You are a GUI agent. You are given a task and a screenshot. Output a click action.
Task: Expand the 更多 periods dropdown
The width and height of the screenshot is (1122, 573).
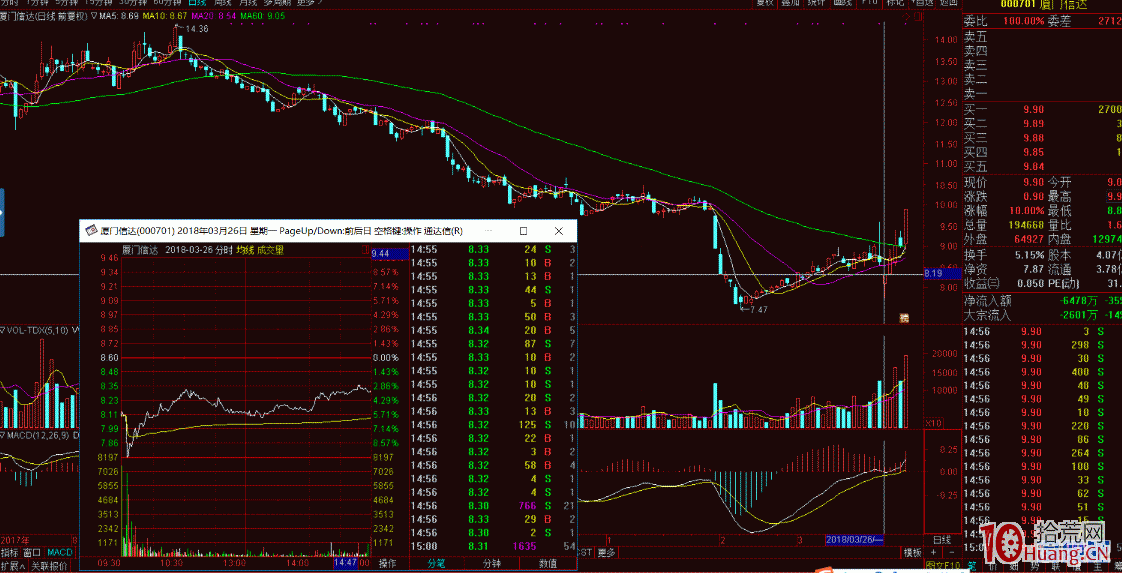[308, 2]
